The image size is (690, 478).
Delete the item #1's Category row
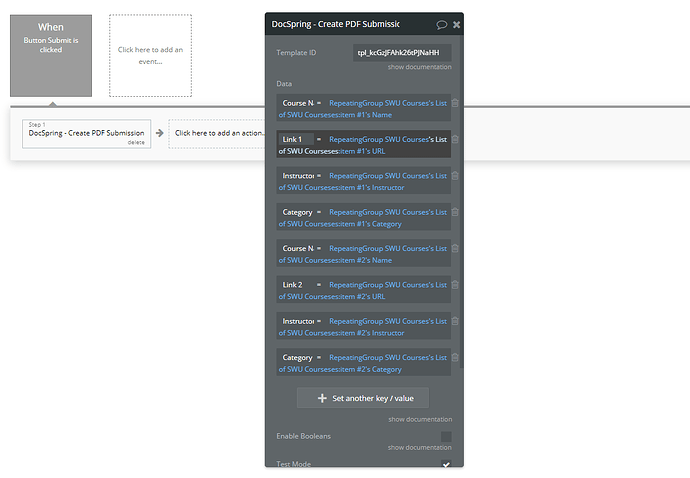(455, 212)
